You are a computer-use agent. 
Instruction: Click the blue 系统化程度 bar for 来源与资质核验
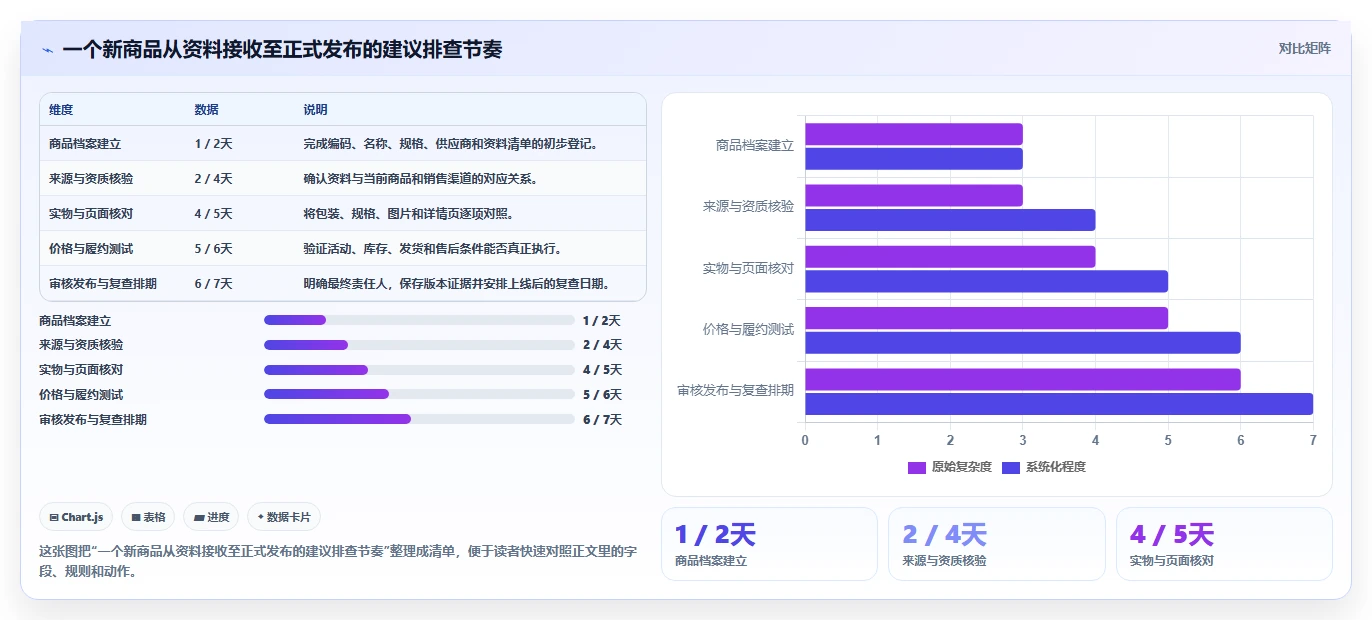click(x=950, y=220)
